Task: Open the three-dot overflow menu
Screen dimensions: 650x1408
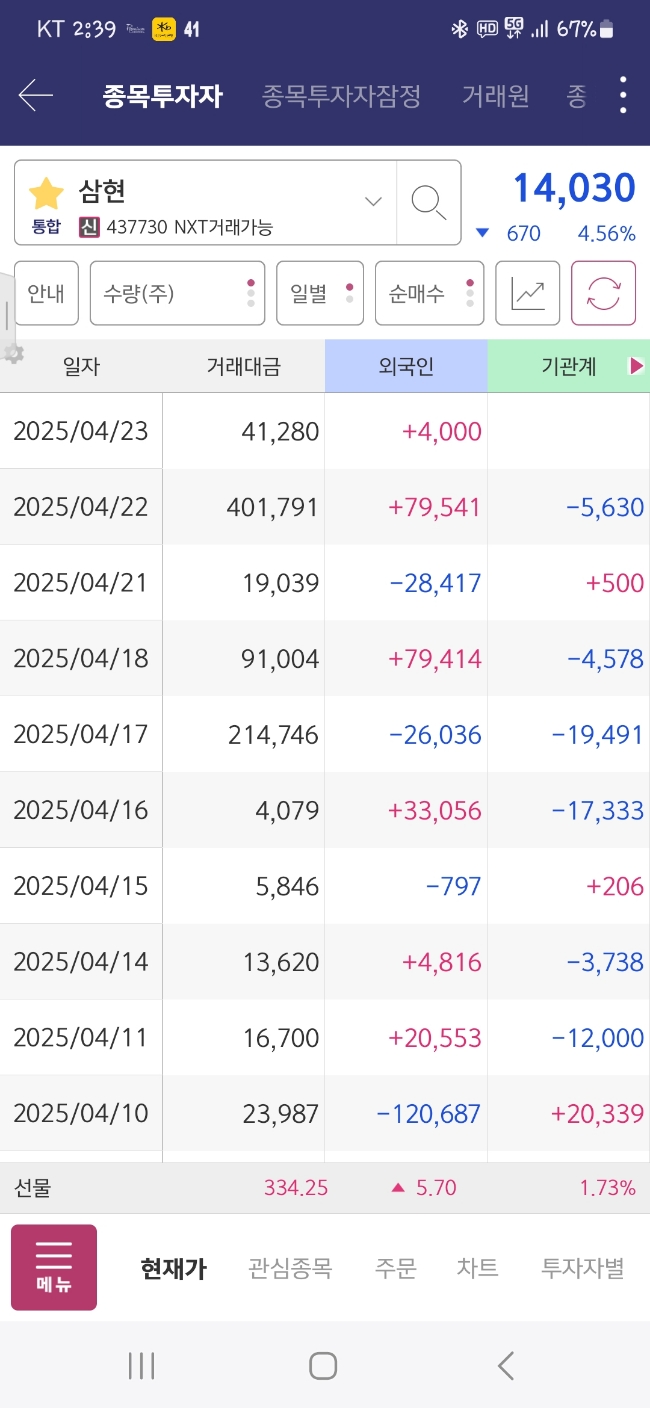Action: [x=623, y=95]
